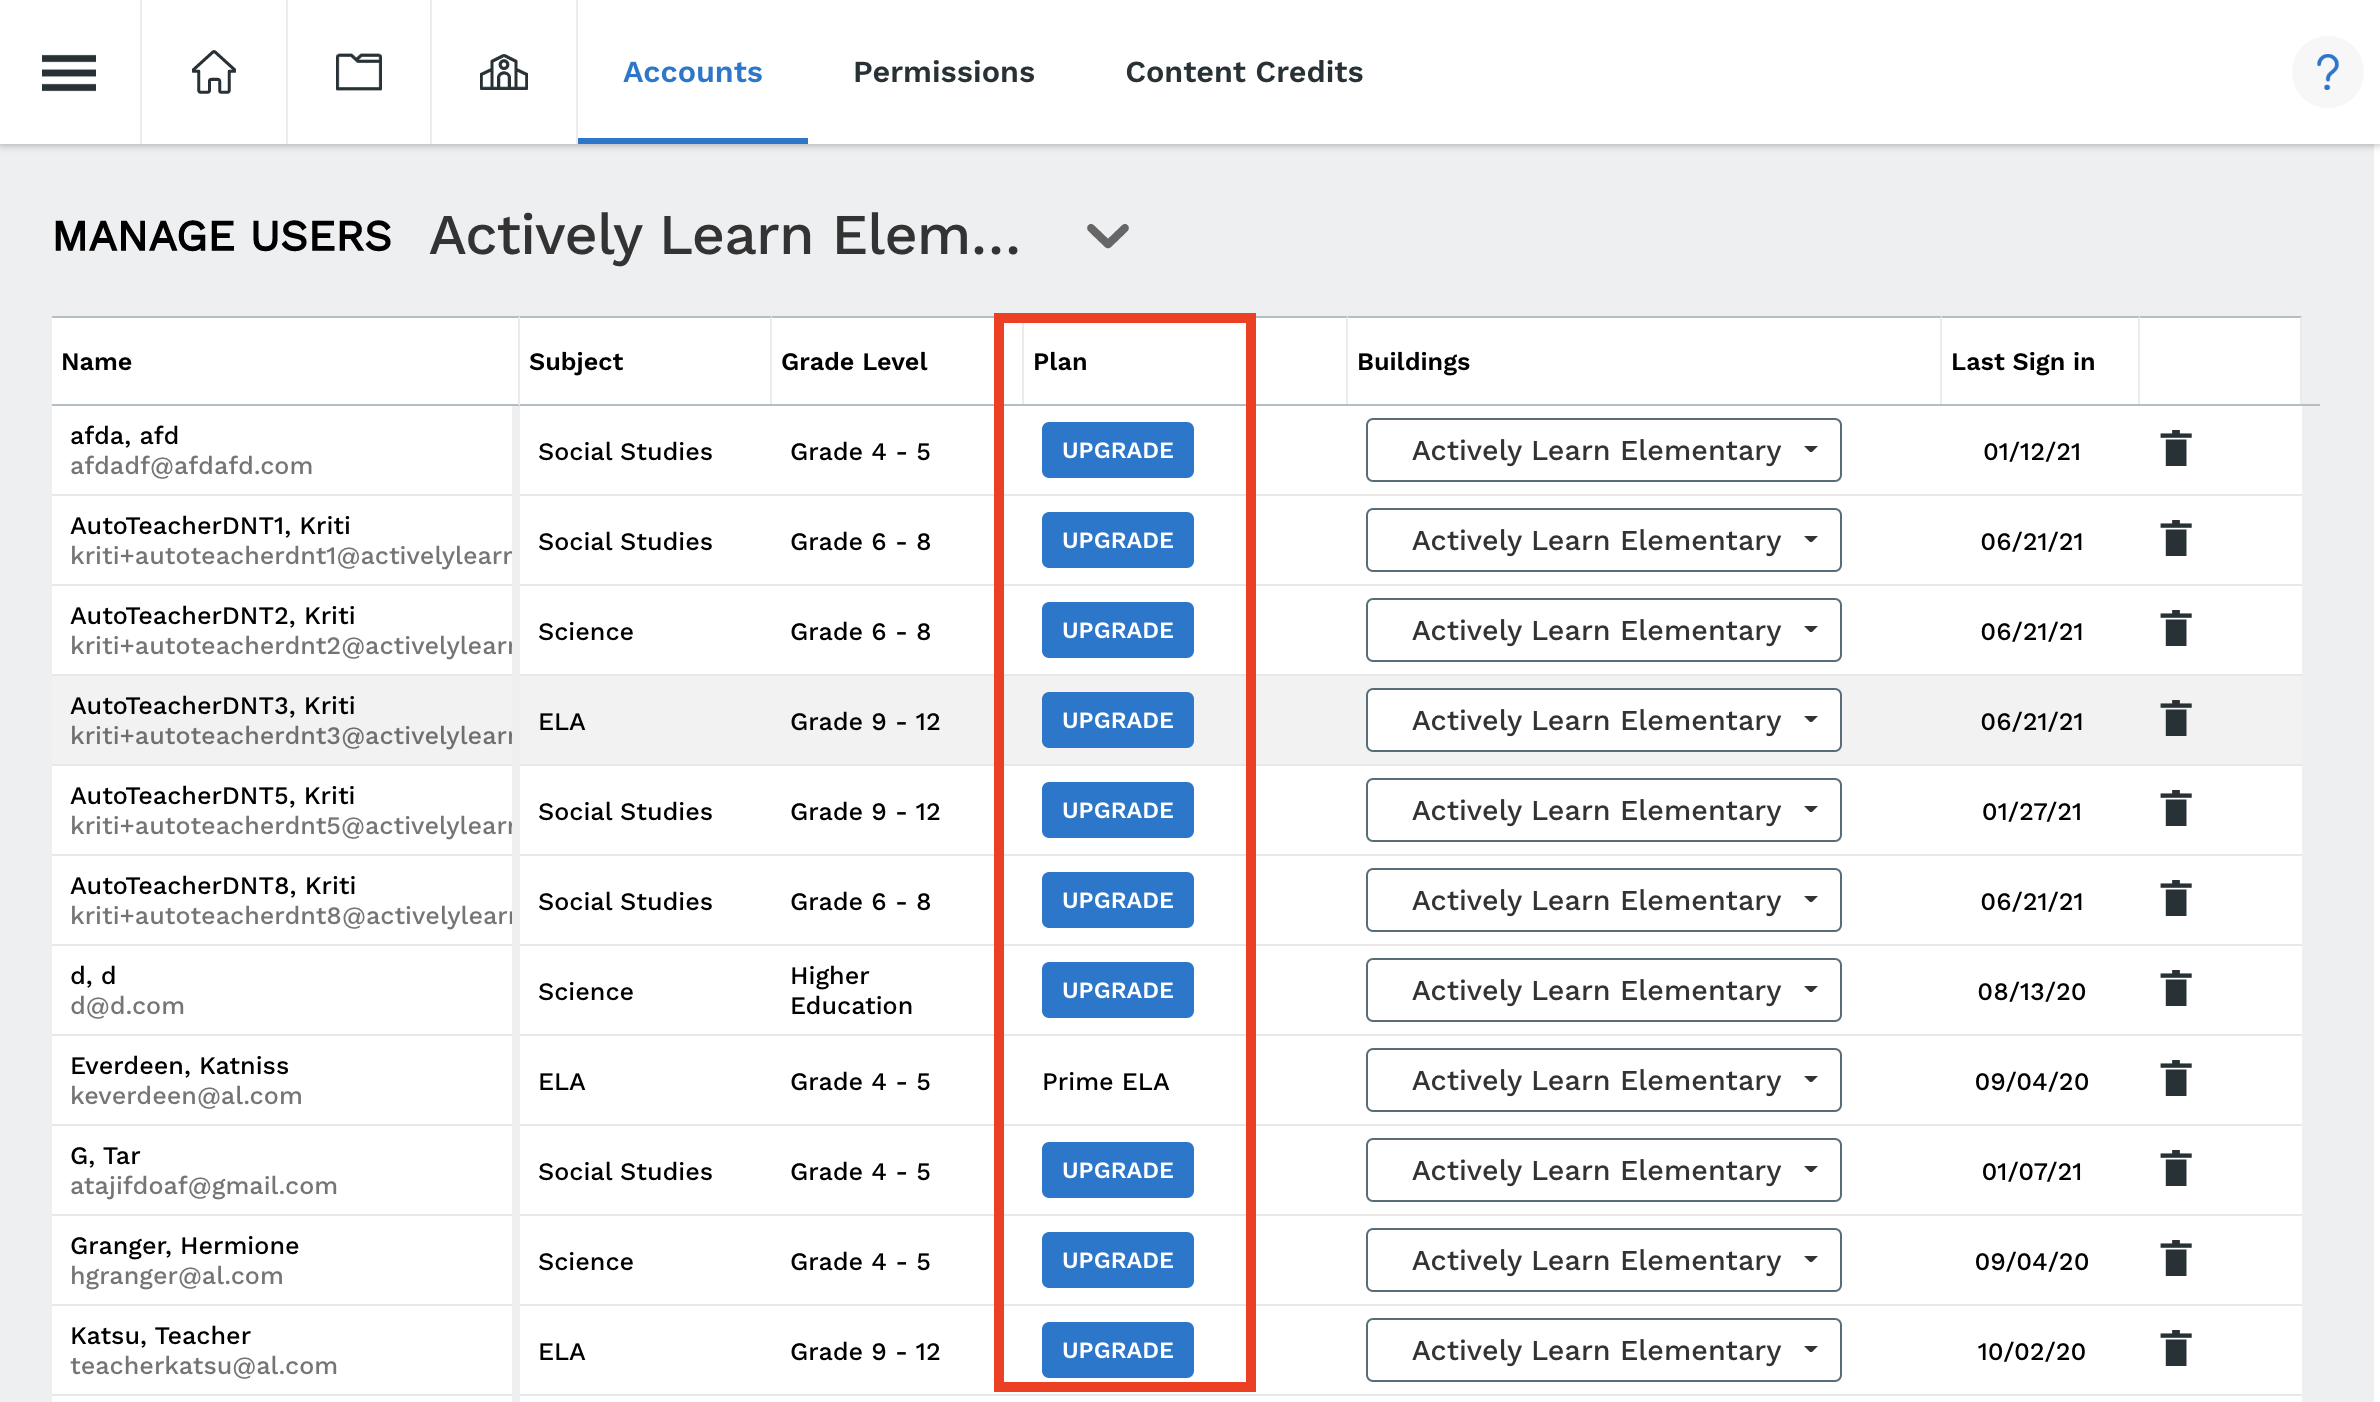
Task: Select last sign in date 08/13/20
Action: tap(2032, 991)
